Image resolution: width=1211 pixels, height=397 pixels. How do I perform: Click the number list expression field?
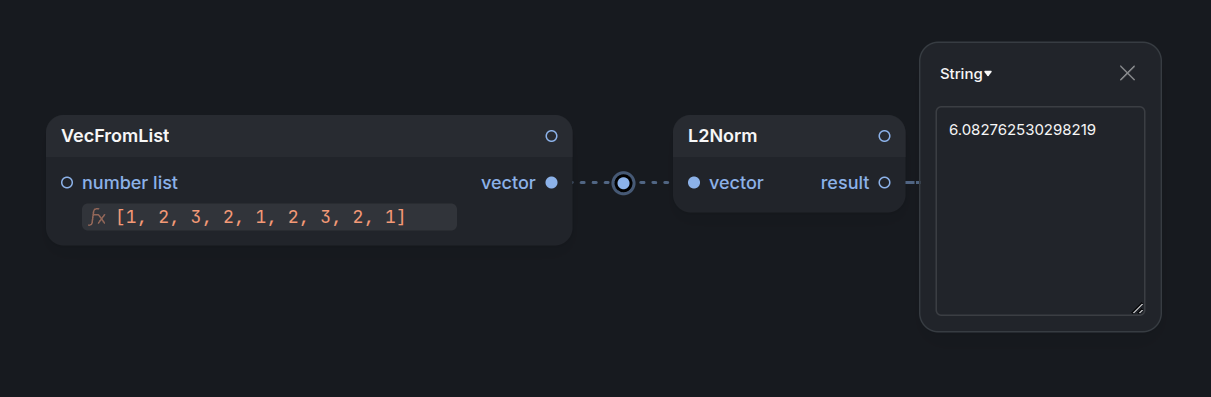(269, 217)
